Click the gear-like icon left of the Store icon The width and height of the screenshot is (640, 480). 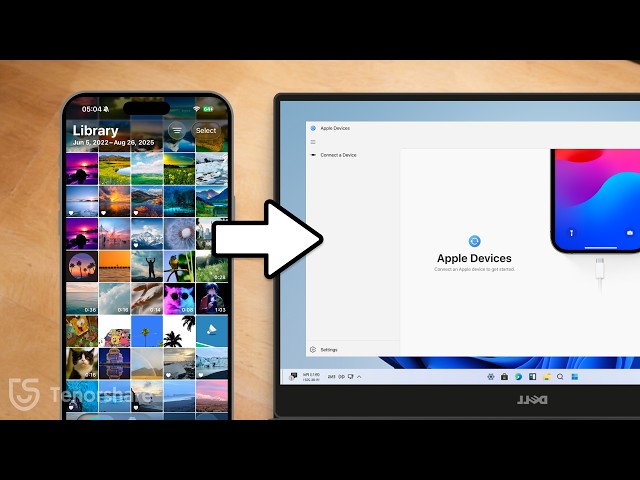pyautogui.click(x=491, y=377)
